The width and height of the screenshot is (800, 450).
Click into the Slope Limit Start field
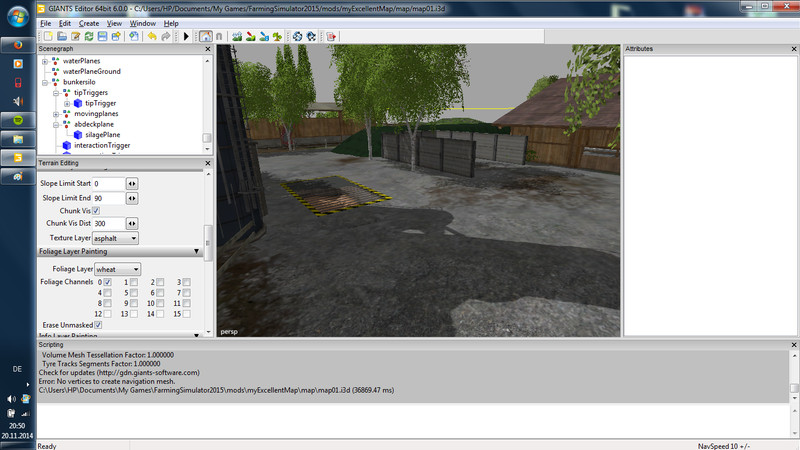click(x=109, y=184)
